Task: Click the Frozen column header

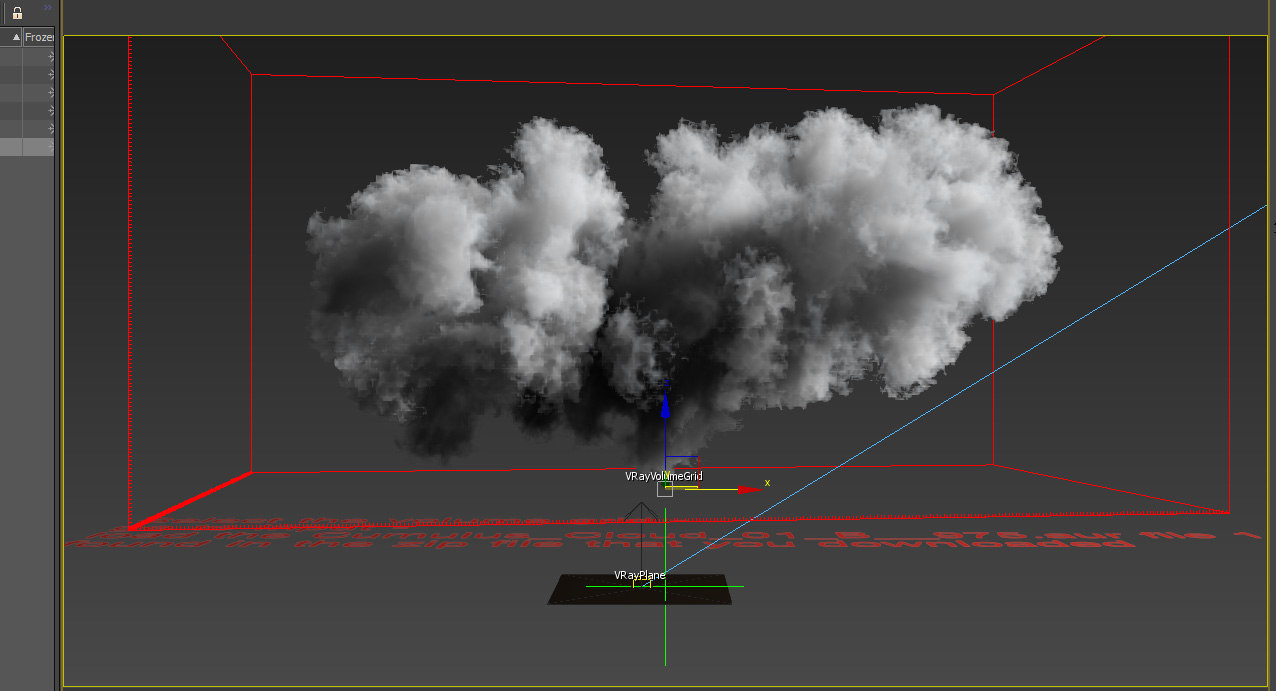Action: point(39,36)
